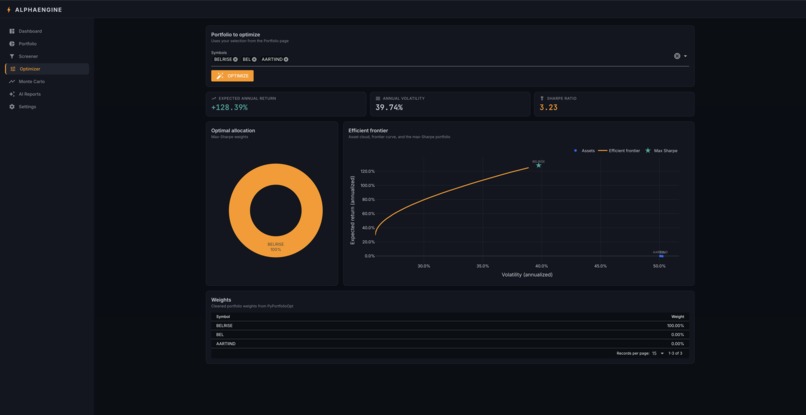
Task: Clear all selected symbols
Action: pyautogui.click(x=677, y=56)
